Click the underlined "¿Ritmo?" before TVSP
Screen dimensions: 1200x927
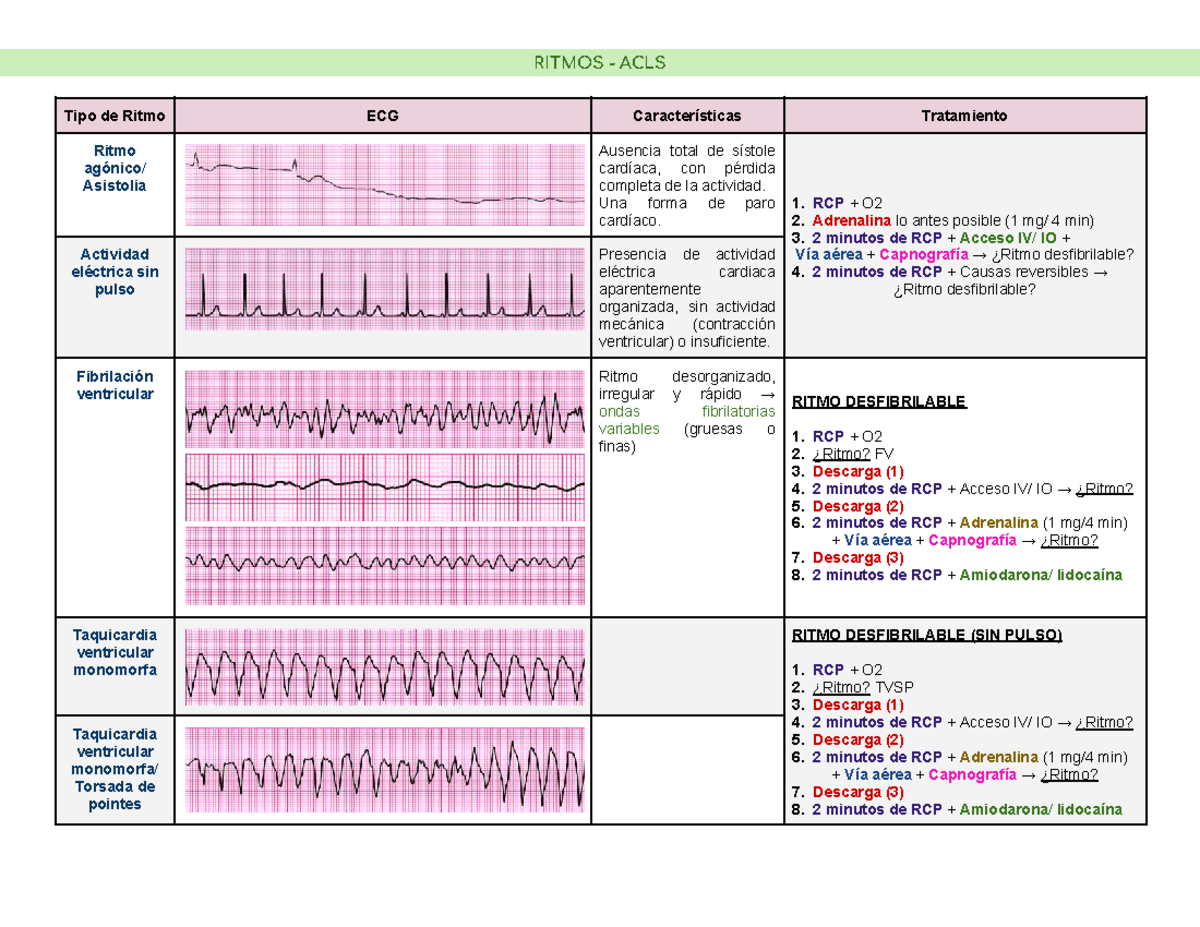842,687
